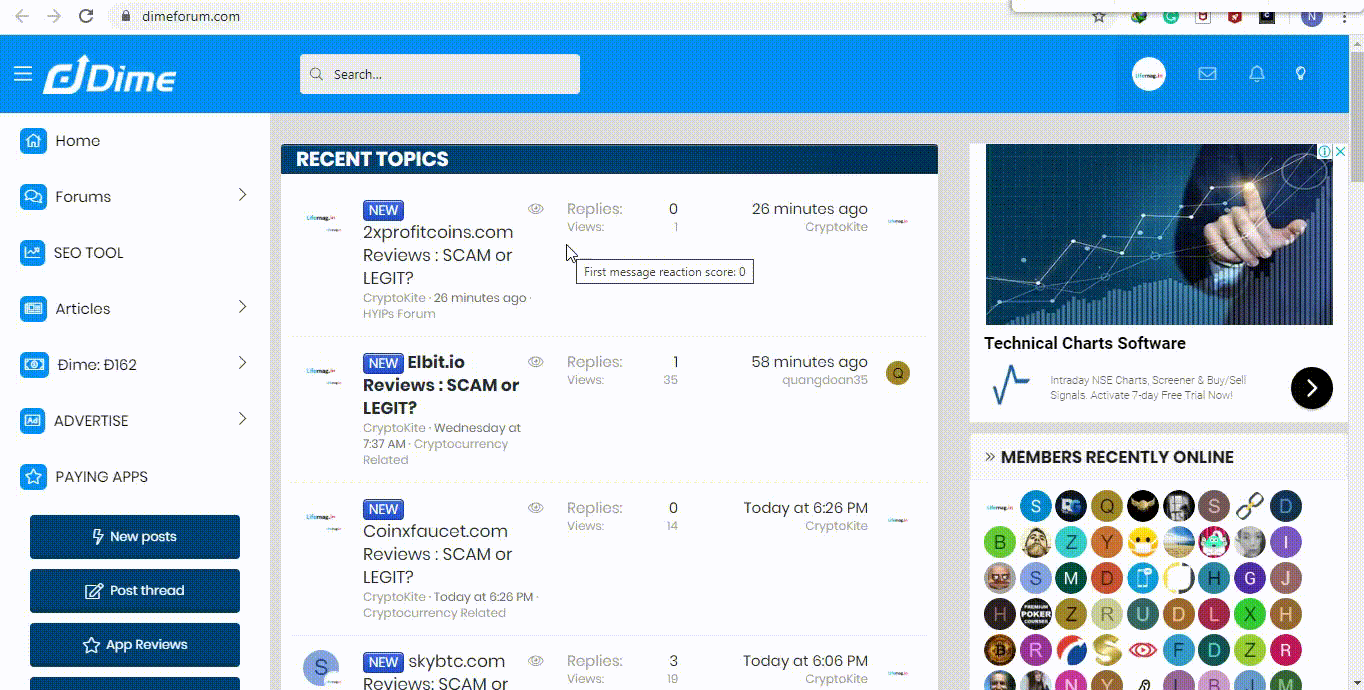Screen dimensions: 1364x690
Task: Open the Elbit.io Reviews thread
Action: coord(441,385)
